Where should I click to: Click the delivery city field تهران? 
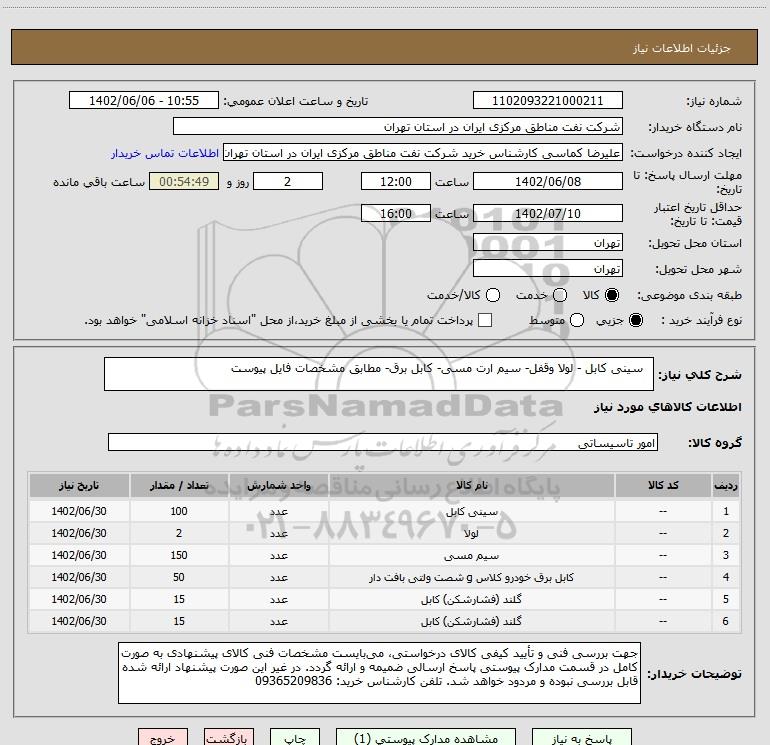[548, 269]
